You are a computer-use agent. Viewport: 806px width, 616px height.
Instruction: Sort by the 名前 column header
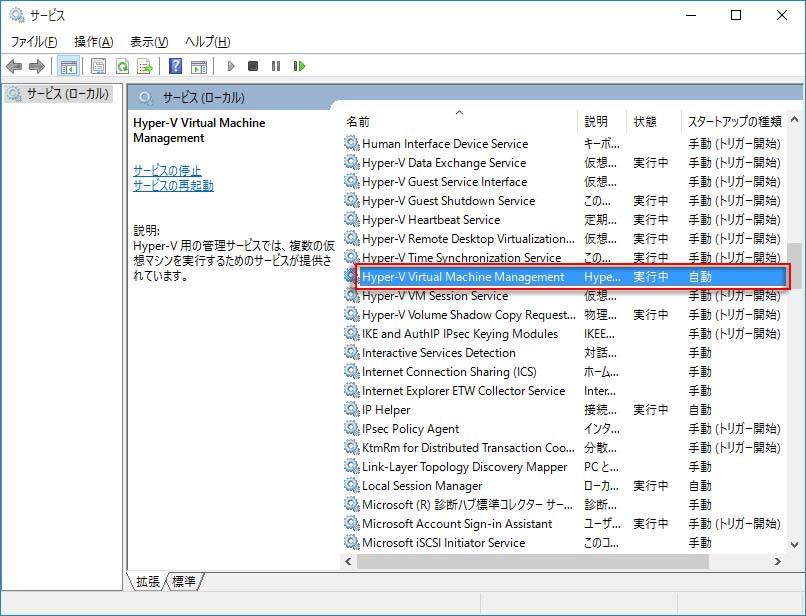click(460, 121)
